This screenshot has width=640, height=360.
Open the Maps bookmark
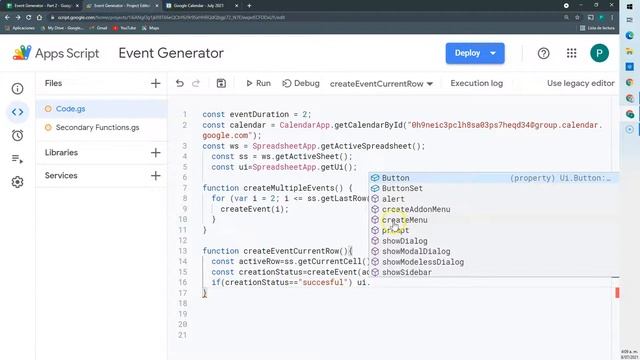point(151,28)
